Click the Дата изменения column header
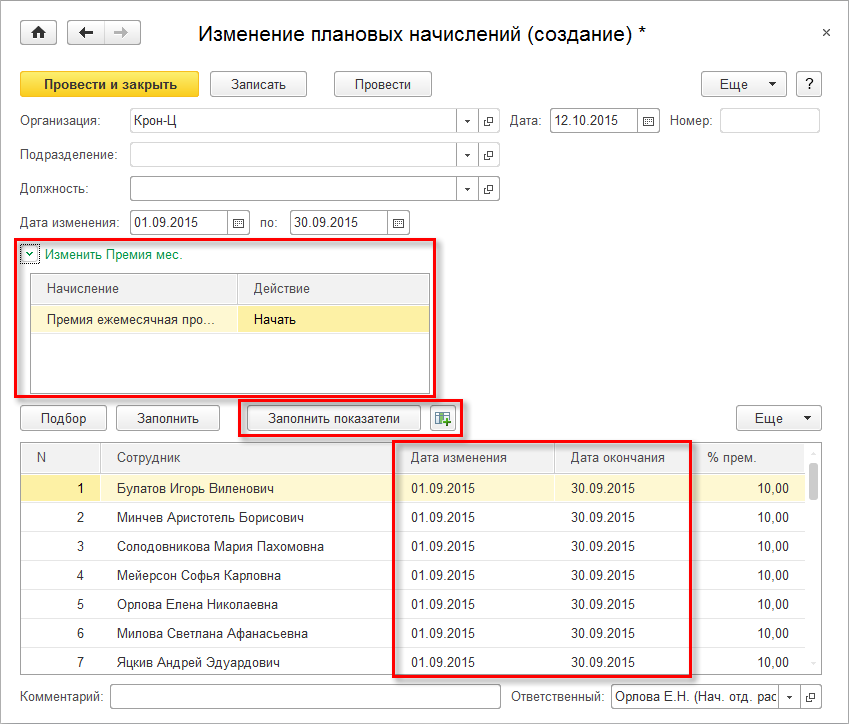This screenshot has height=724, width=849. [475, 458]
